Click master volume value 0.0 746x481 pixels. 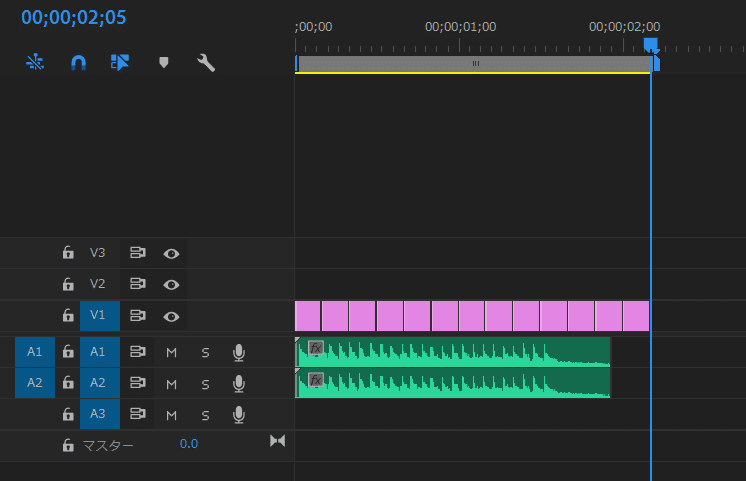[189, 443]
